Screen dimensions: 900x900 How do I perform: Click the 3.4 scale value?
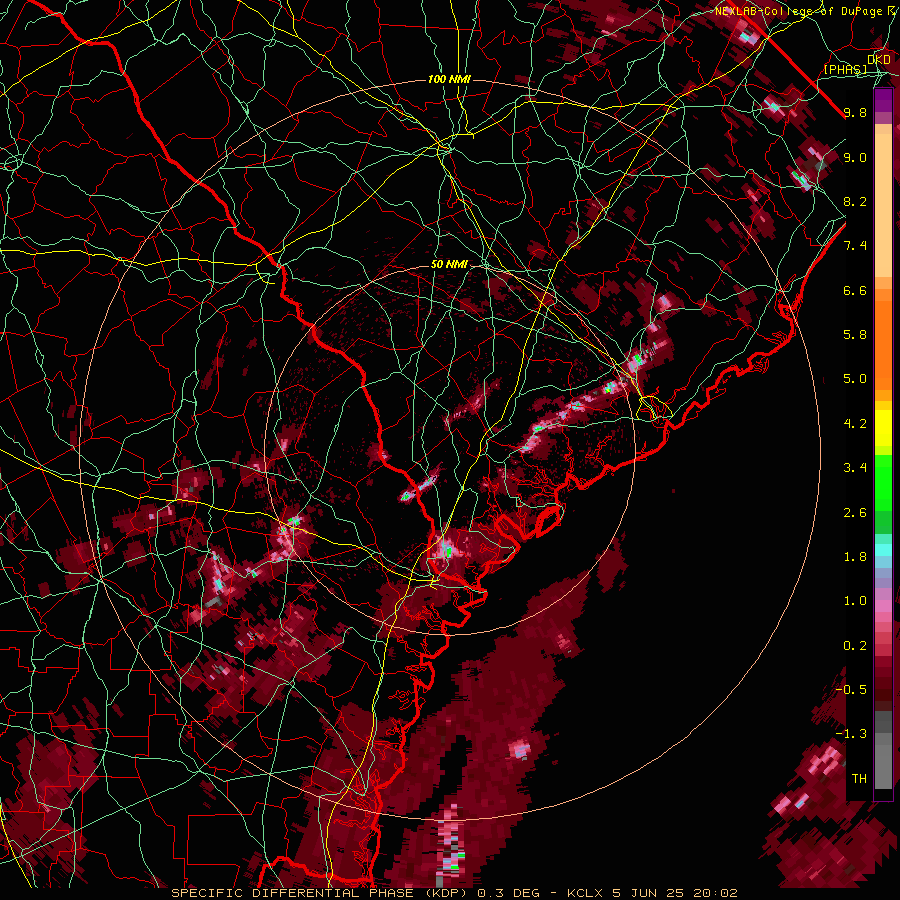[855, 468]
